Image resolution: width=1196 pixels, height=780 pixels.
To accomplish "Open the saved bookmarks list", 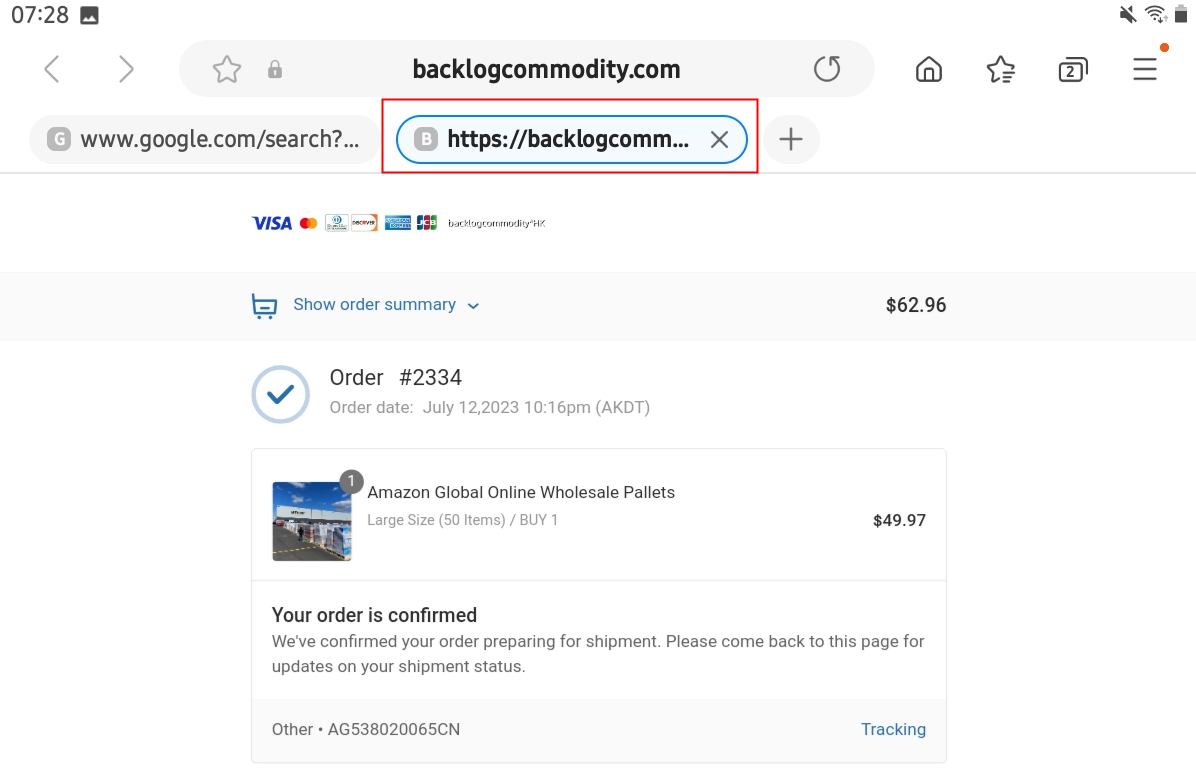I will [x=1001, y=69].
